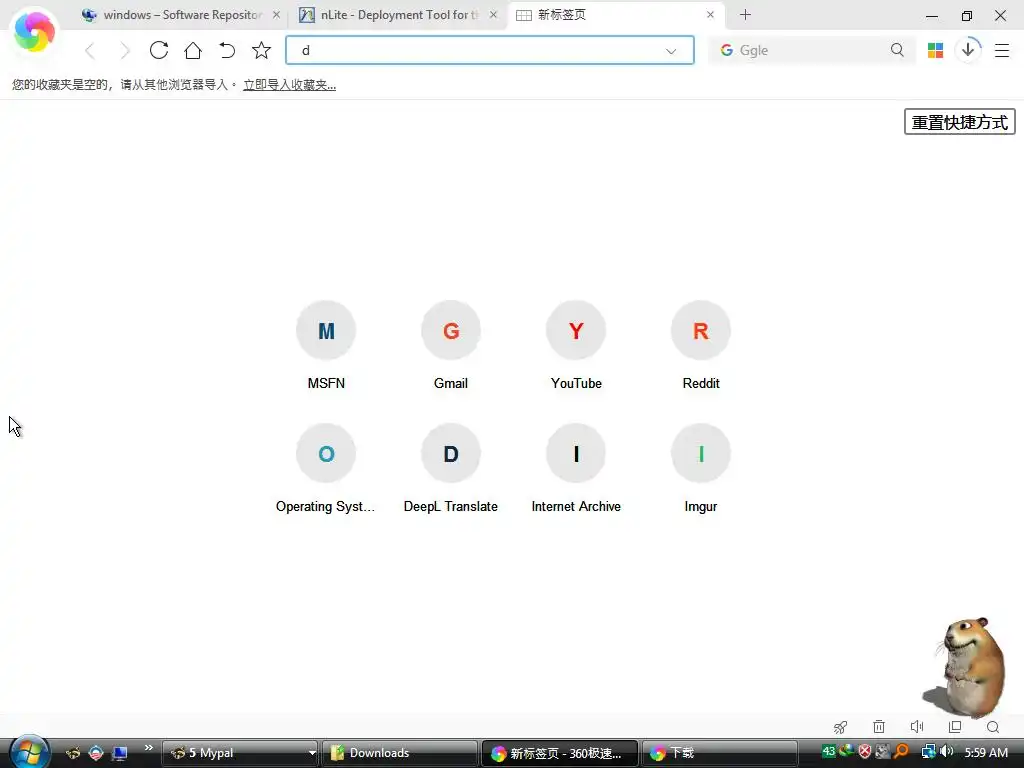
Task: Click the undo closed tab icon
Action: pyautogui.click(x=227, y=50)
